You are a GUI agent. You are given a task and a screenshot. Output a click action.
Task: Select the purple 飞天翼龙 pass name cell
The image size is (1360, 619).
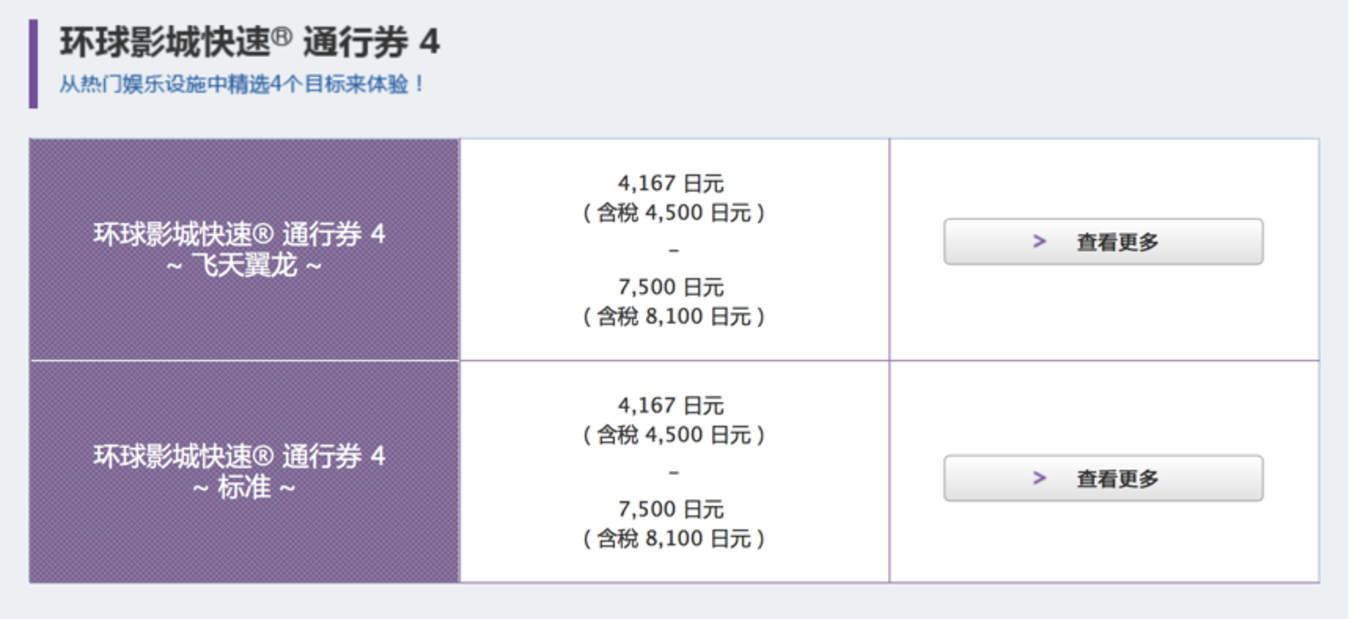click(x=244, y=249)
